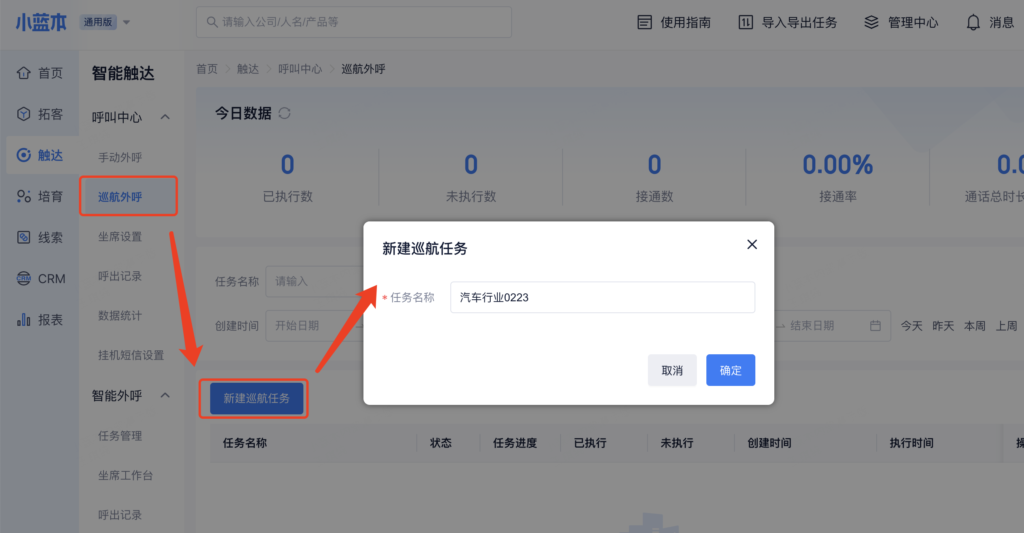Click 呼叫中心 in the breadcrumb

(300, 69)
